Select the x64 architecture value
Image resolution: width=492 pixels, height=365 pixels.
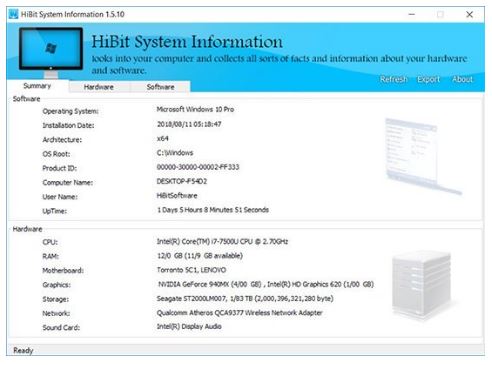coord(163,138)
